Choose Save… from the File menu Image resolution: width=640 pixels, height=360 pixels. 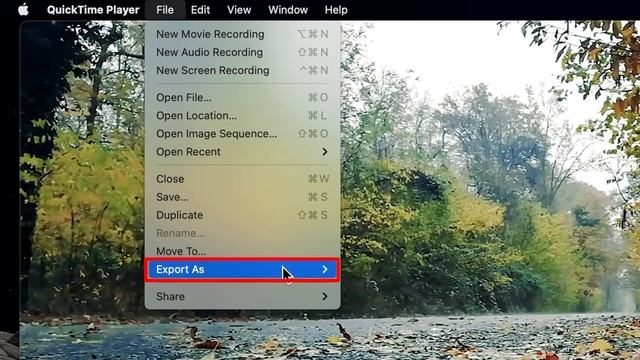pyautogui.click(x=242, y=197)
